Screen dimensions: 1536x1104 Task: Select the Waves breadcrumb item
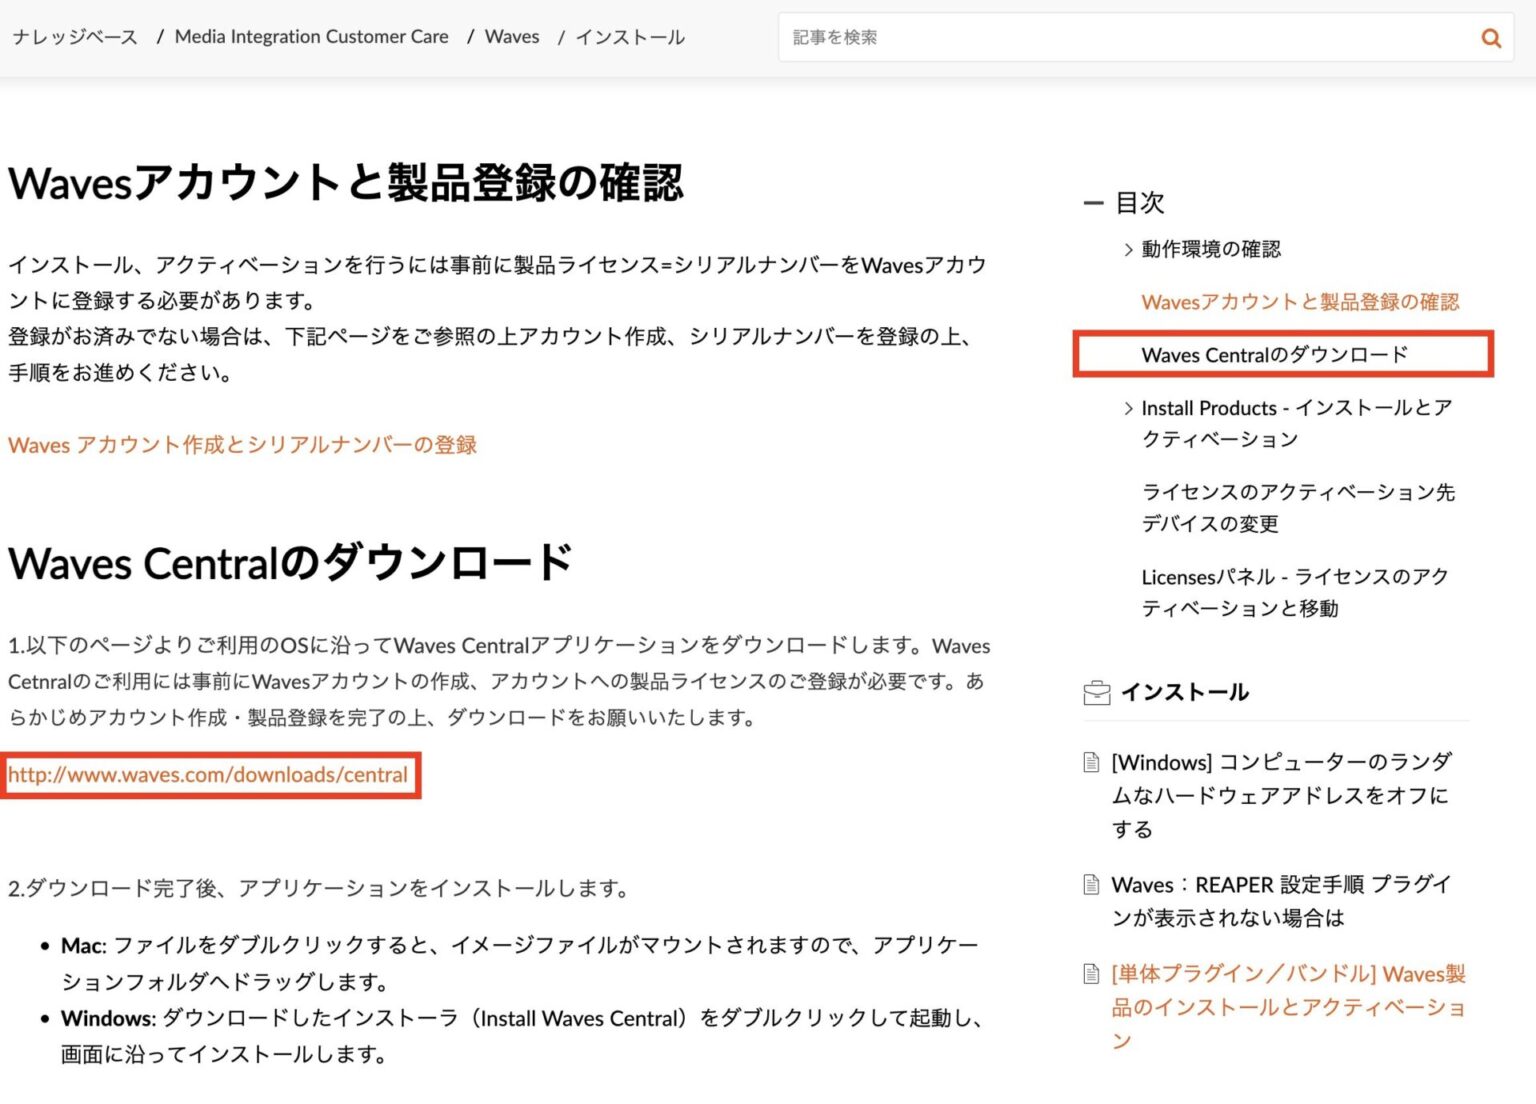point(512,36)
